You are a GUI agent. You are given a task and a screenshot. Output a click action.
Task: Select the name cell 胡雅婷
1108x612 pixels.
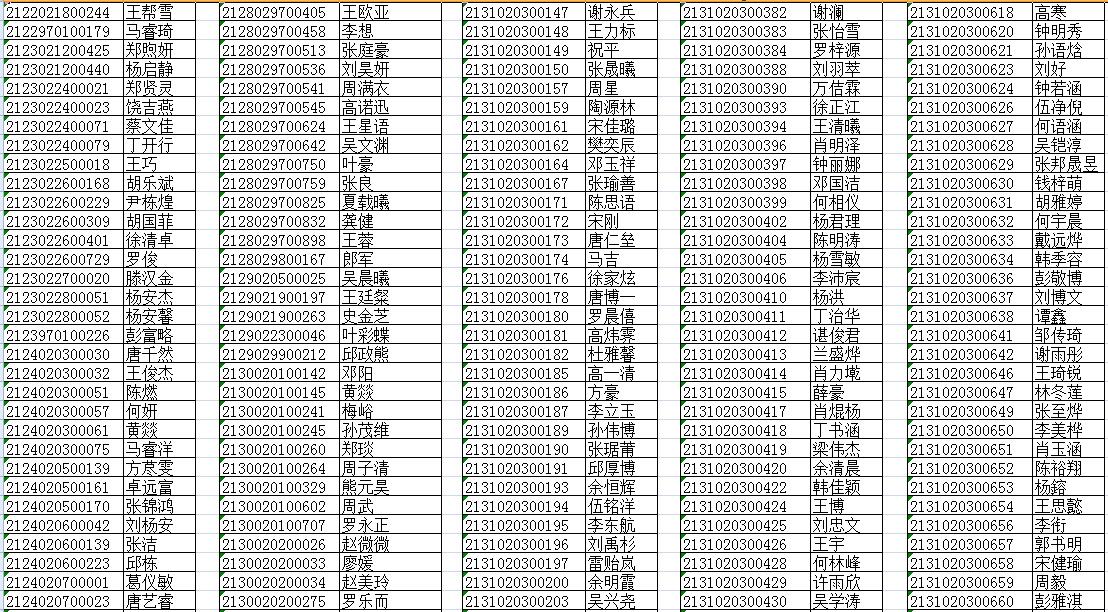1069,203
